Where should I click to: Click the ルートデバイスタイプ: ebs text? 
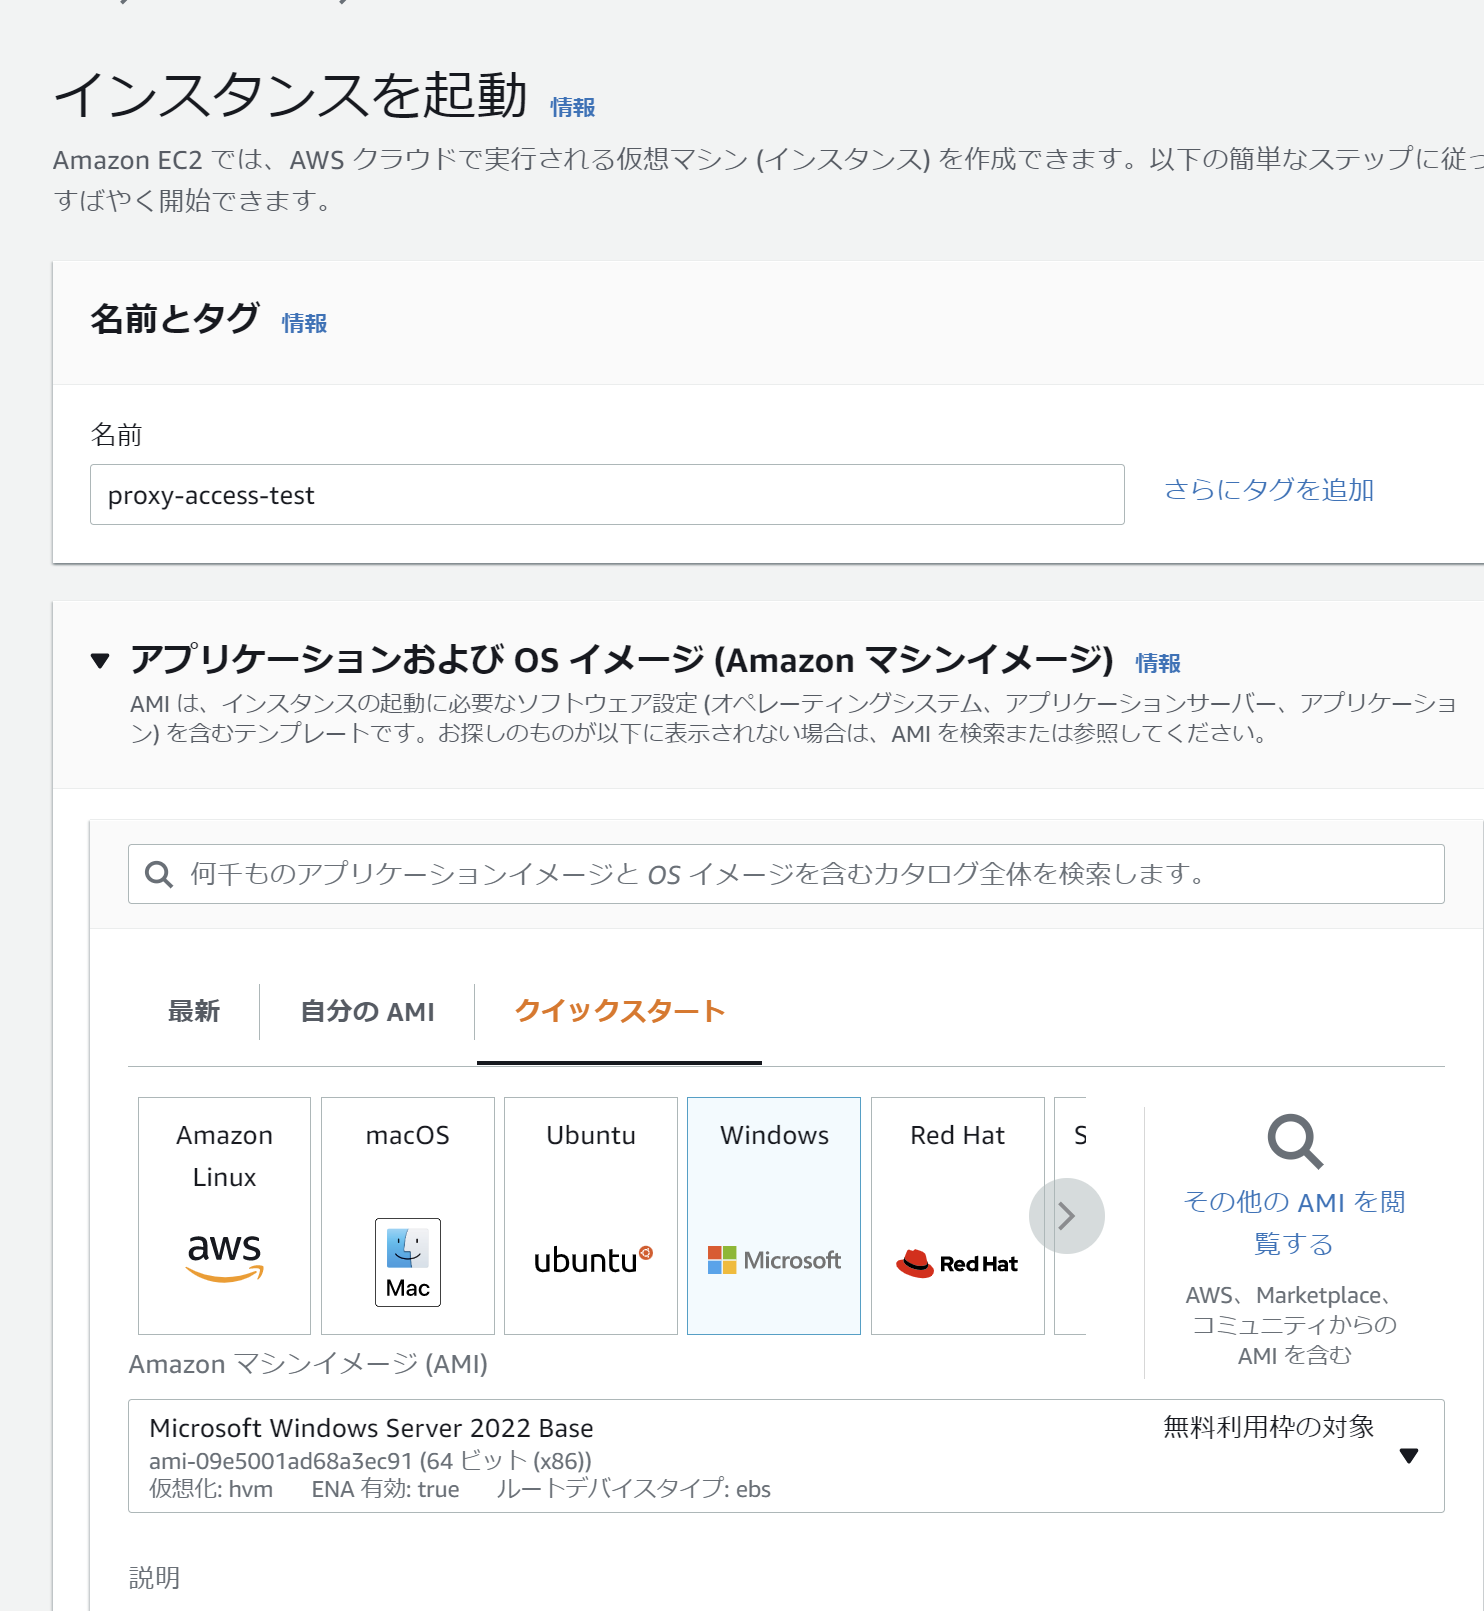coord(633,1489)
